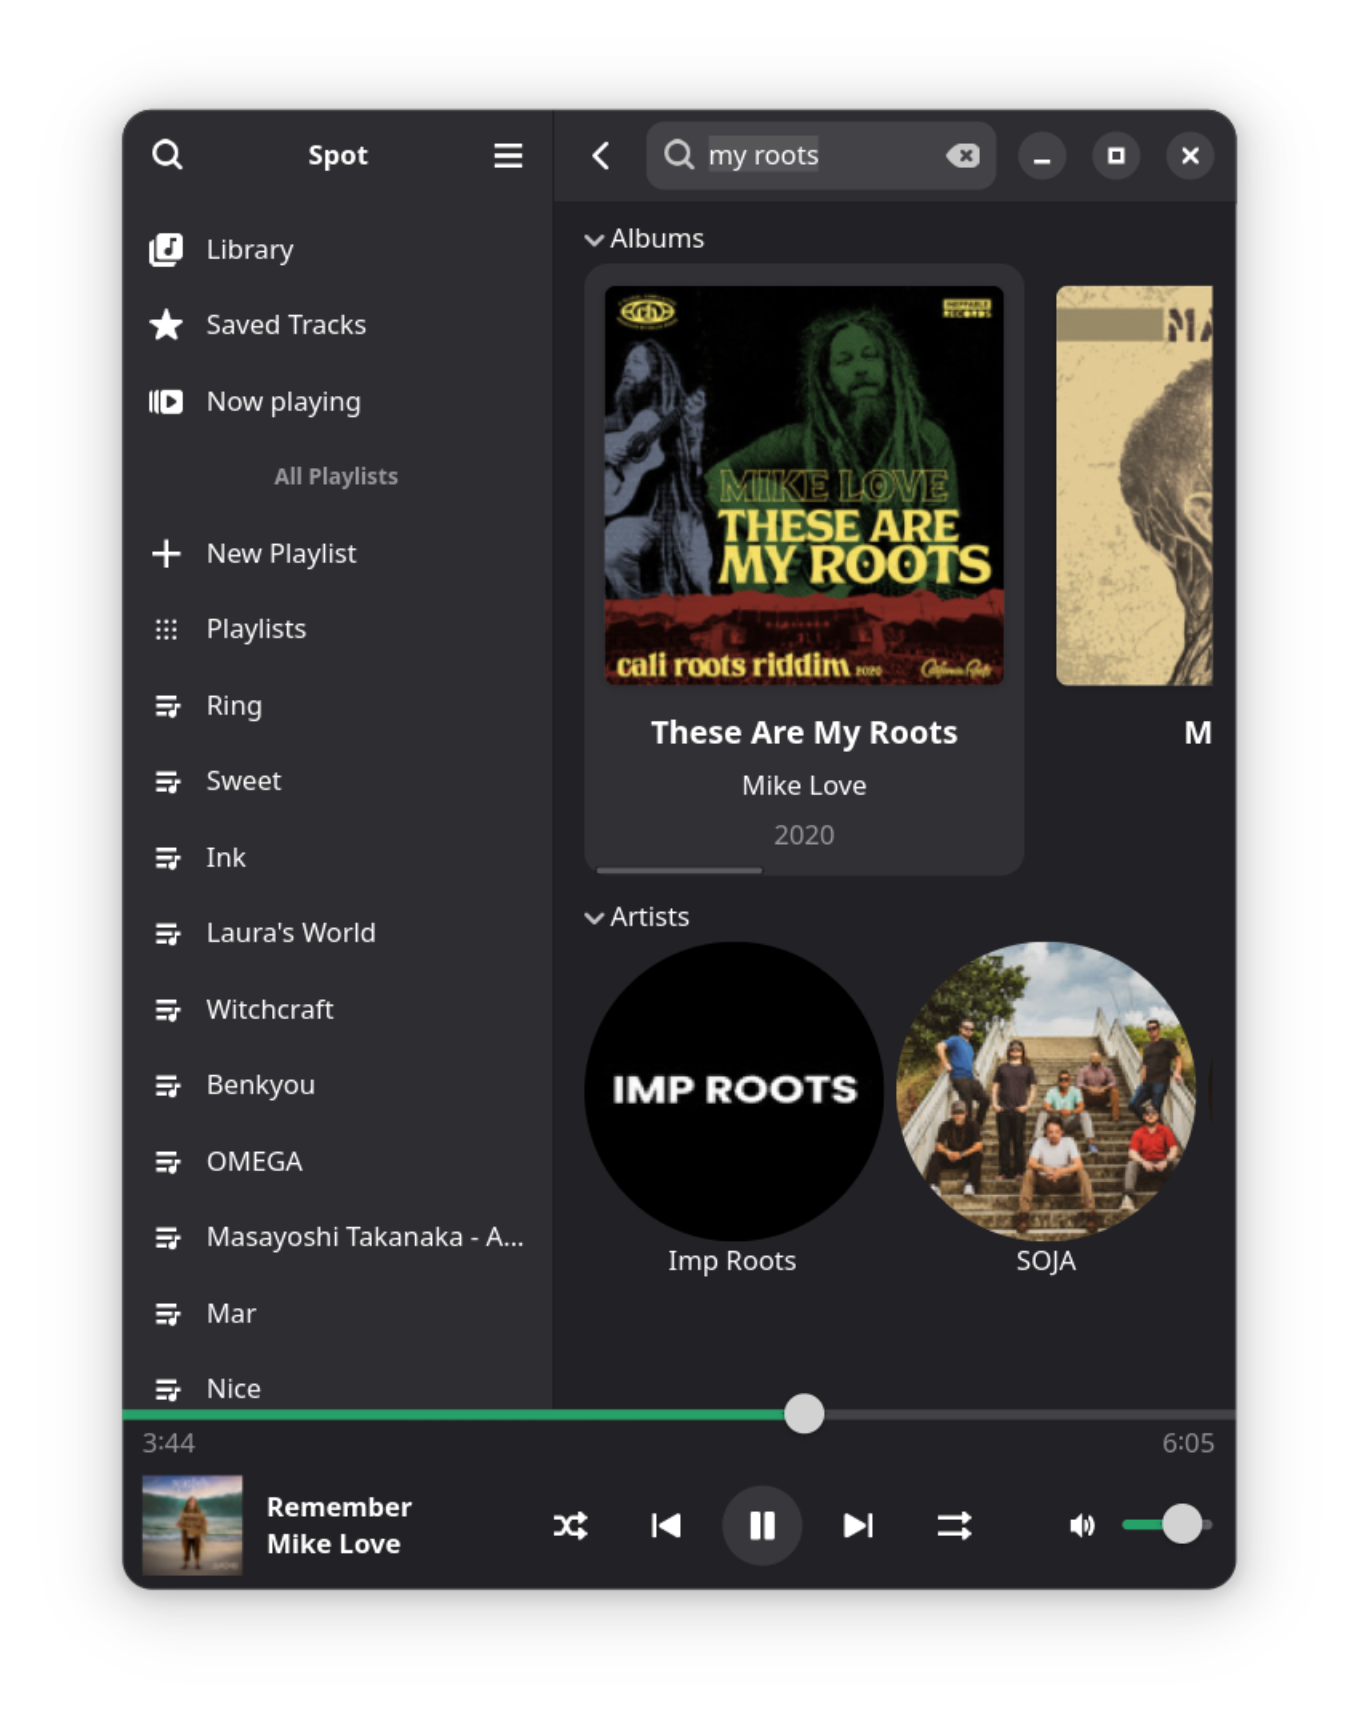Open the Playlists grid view

coord(337,629)
